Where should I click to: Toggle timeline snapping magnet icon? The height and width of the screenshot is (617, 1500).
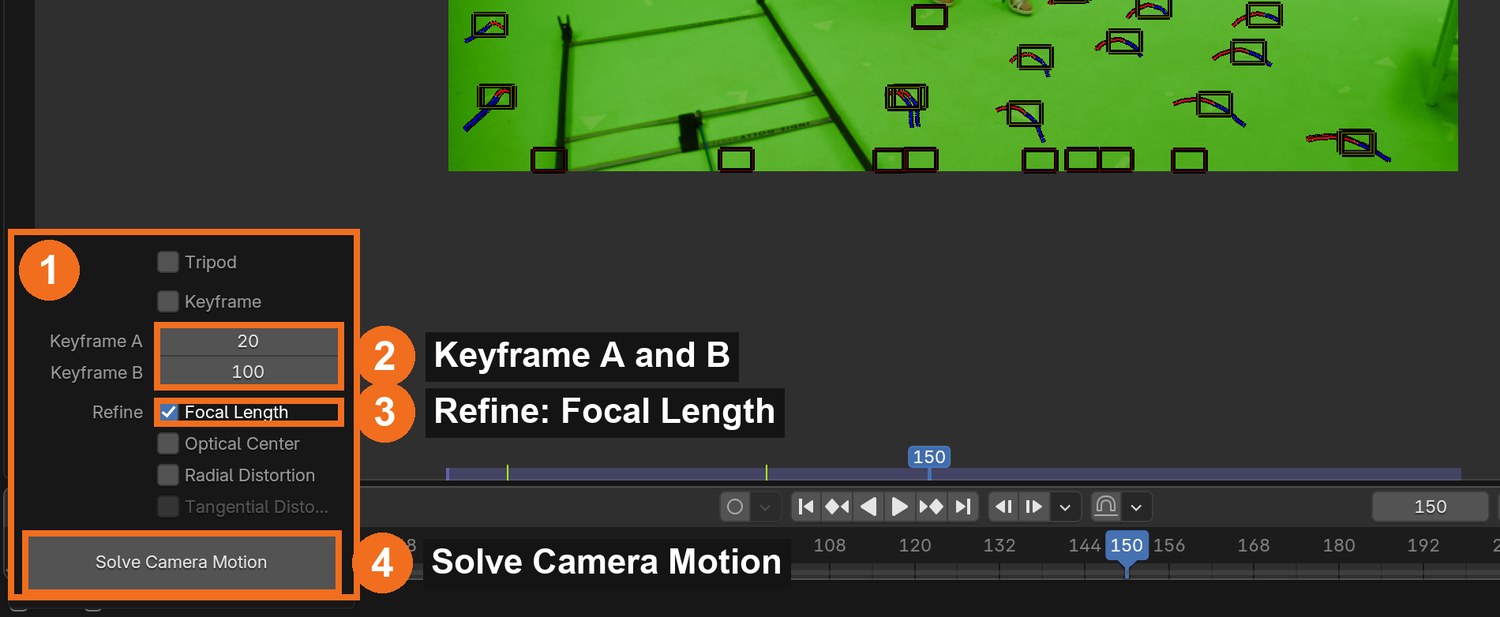[1105, 507]
